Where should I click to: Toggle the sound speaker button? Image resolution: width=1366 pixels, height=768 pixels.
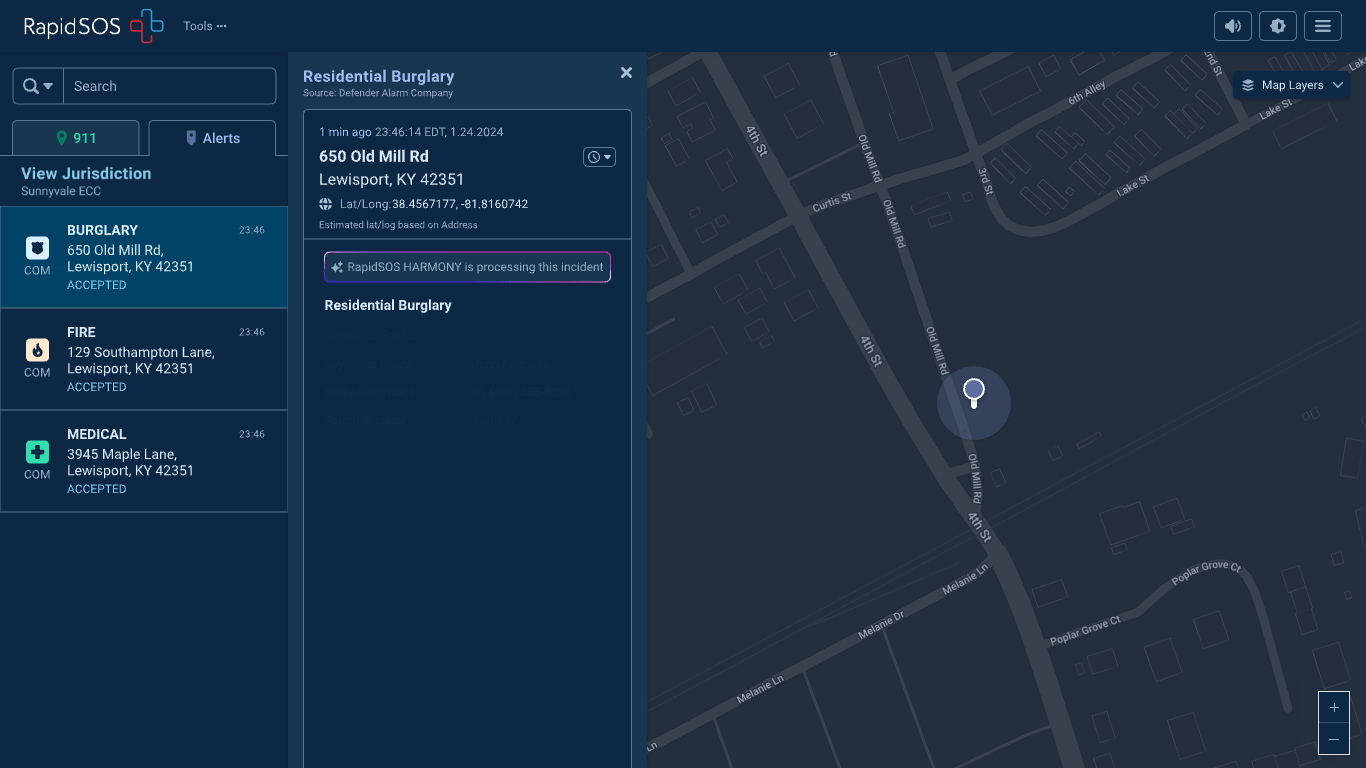click(1233, 26)
